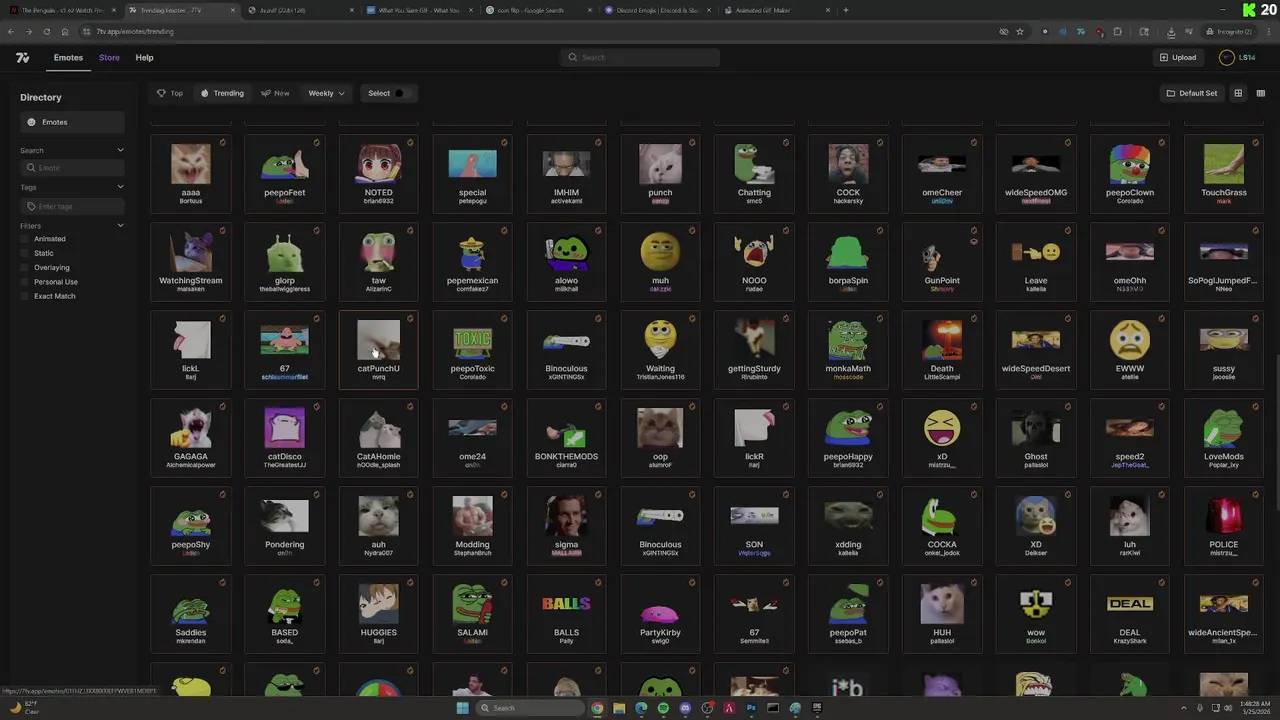
Task: Focus the Enter tags field
Action: pyautogui.click(x=72, y=206)
